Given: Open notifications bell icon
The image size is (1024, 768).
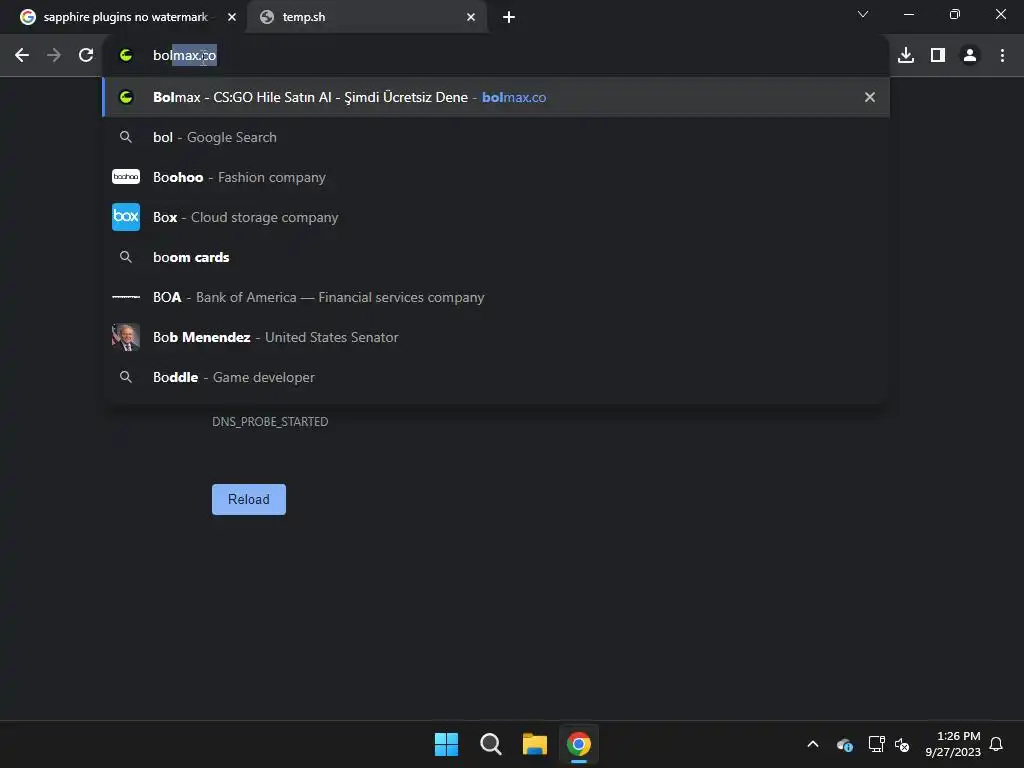Looking at the screenshot, I should click(x=996, y=744).
